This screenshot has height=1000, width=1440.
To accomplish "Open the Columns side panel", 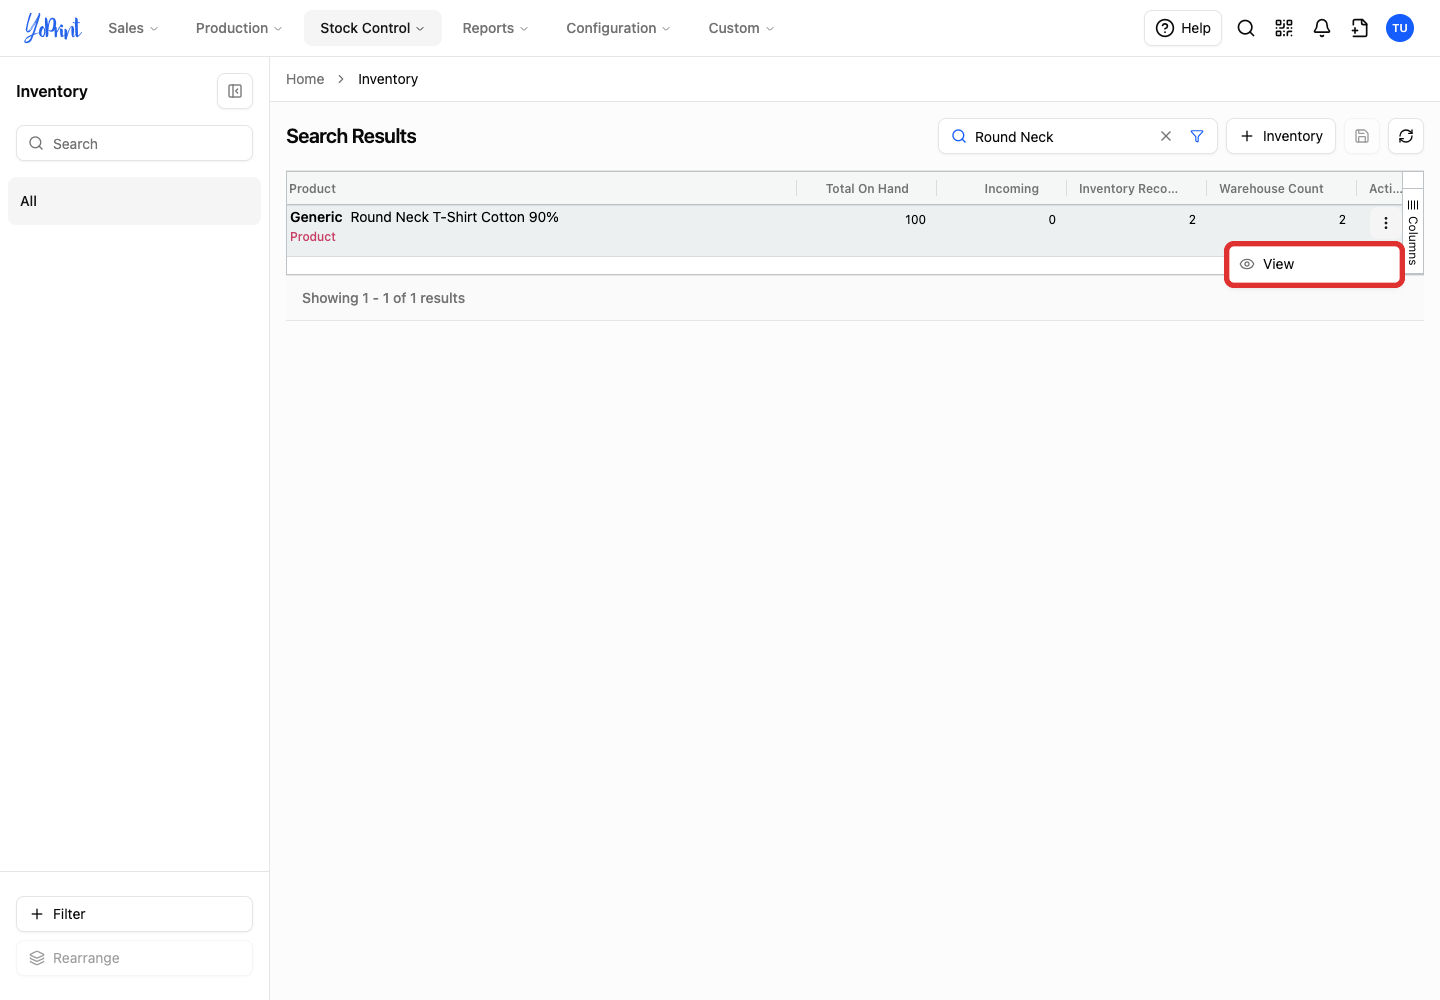I will [1413, 231].
